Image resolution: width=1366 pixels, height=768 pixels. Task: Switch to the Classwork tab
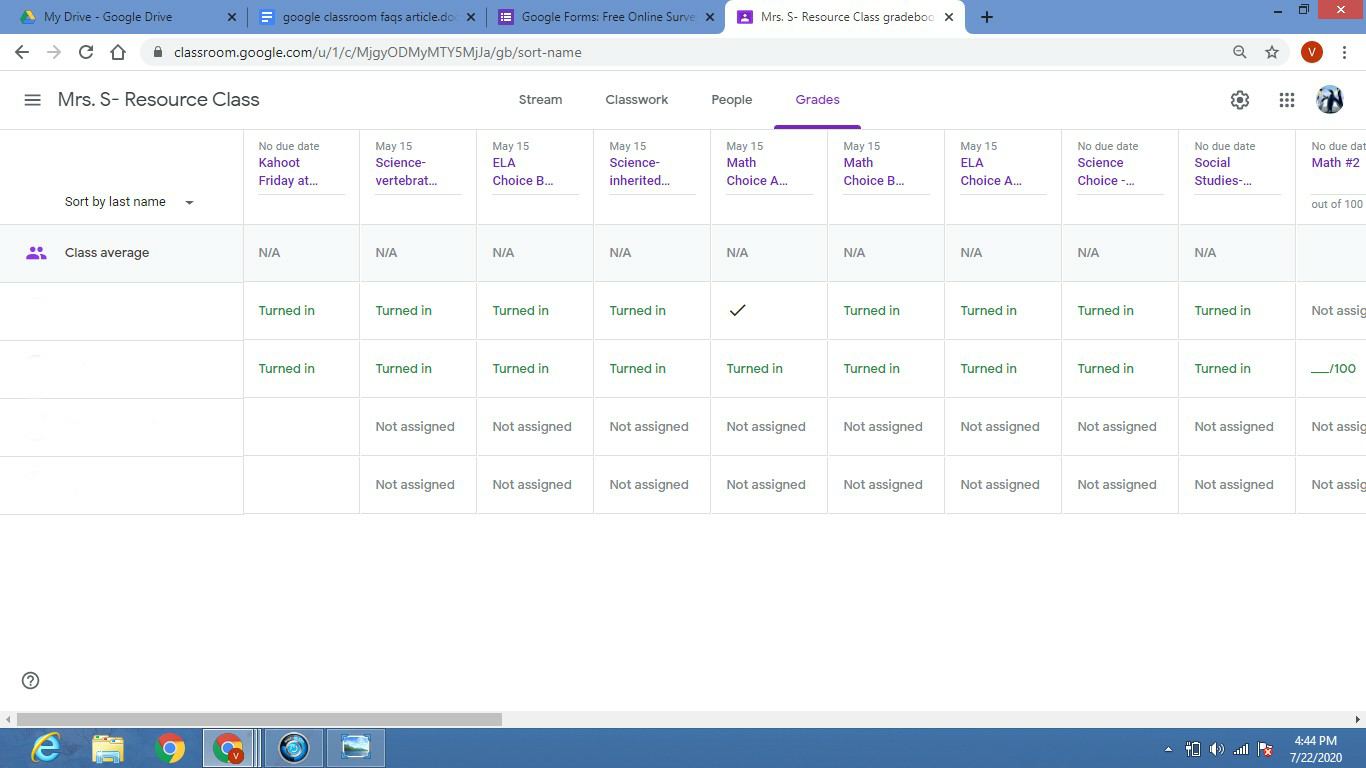tap(637, 100)
